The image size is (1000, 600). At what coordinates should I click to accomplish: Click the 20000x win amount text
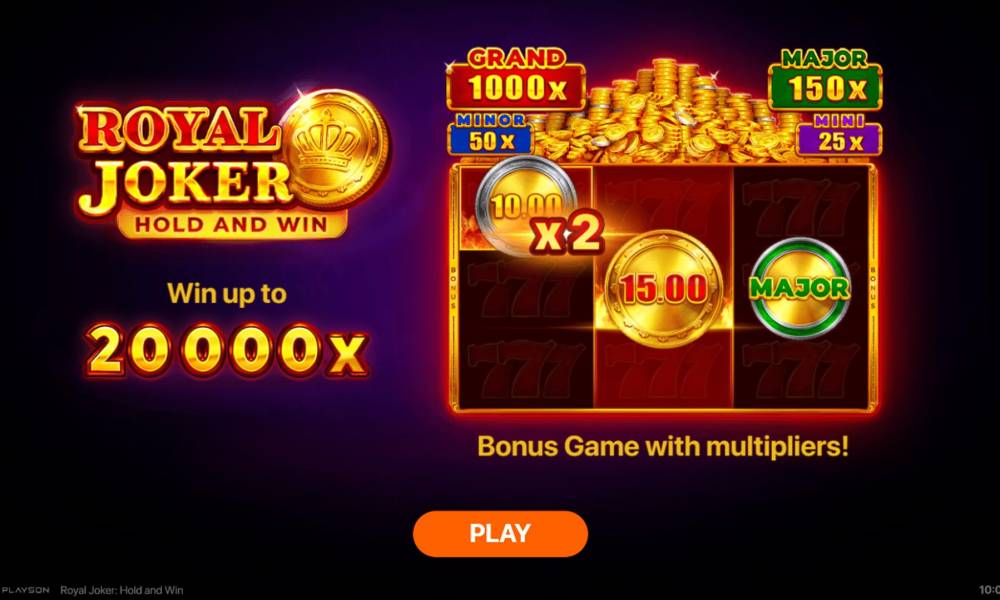coord(226,349)
